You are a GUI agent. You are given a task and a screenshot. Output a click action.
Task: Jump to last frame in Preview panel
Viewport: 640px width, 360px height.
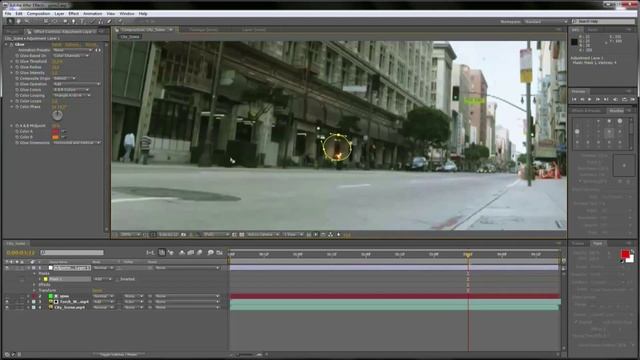[x=606, y=99]
